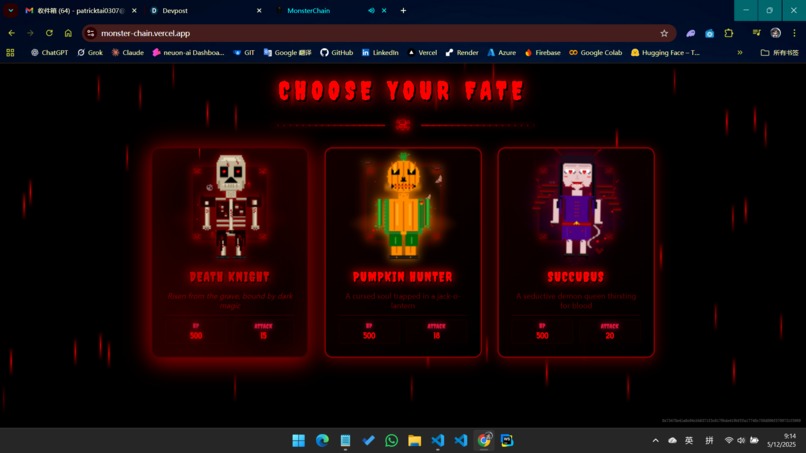Open the purple extension icon in toolbar
The height and width of the screenshot is (453, 806).
pyautogui.click(x=690, y=33)
